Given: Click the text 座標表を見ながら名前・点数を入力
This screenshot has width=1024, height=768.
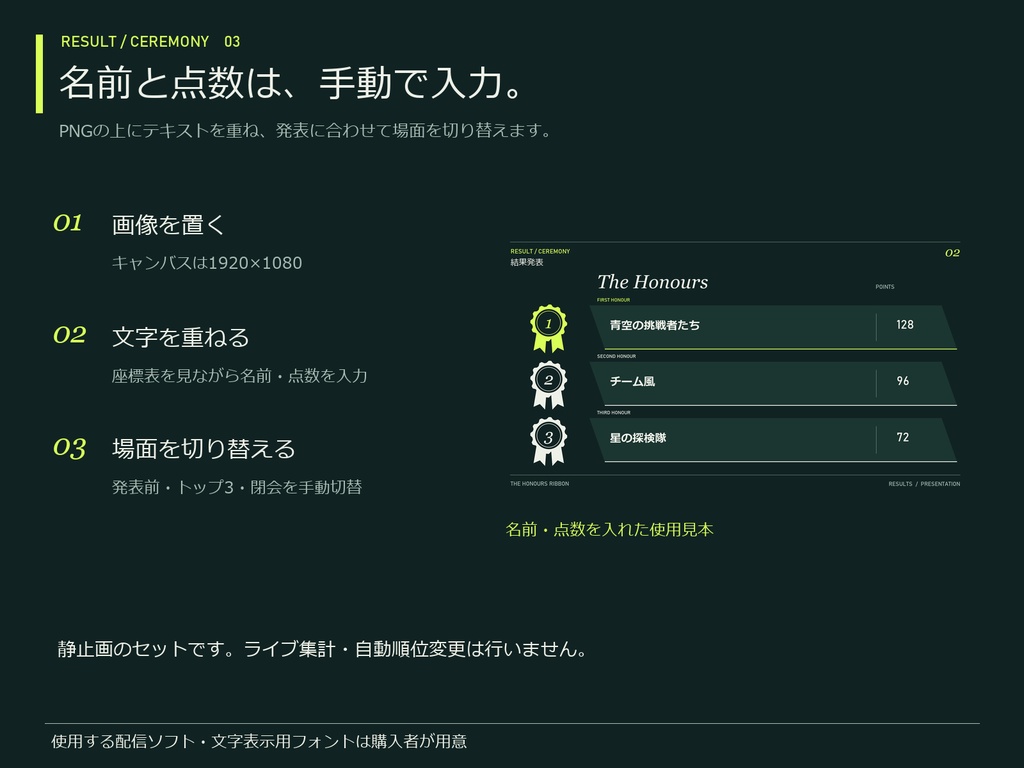Looking at the screenshot, I should click(x=240, y=376).
